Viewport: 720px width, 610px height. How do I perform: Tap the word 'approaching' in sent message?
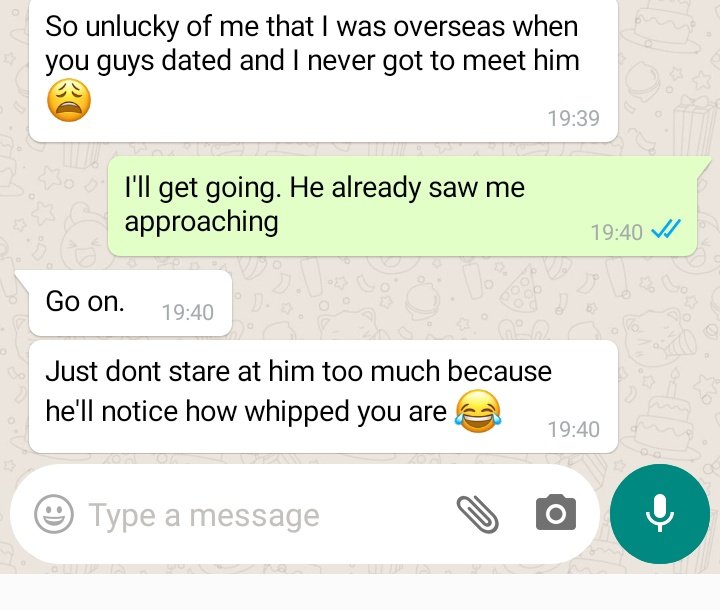click(202, 222)
